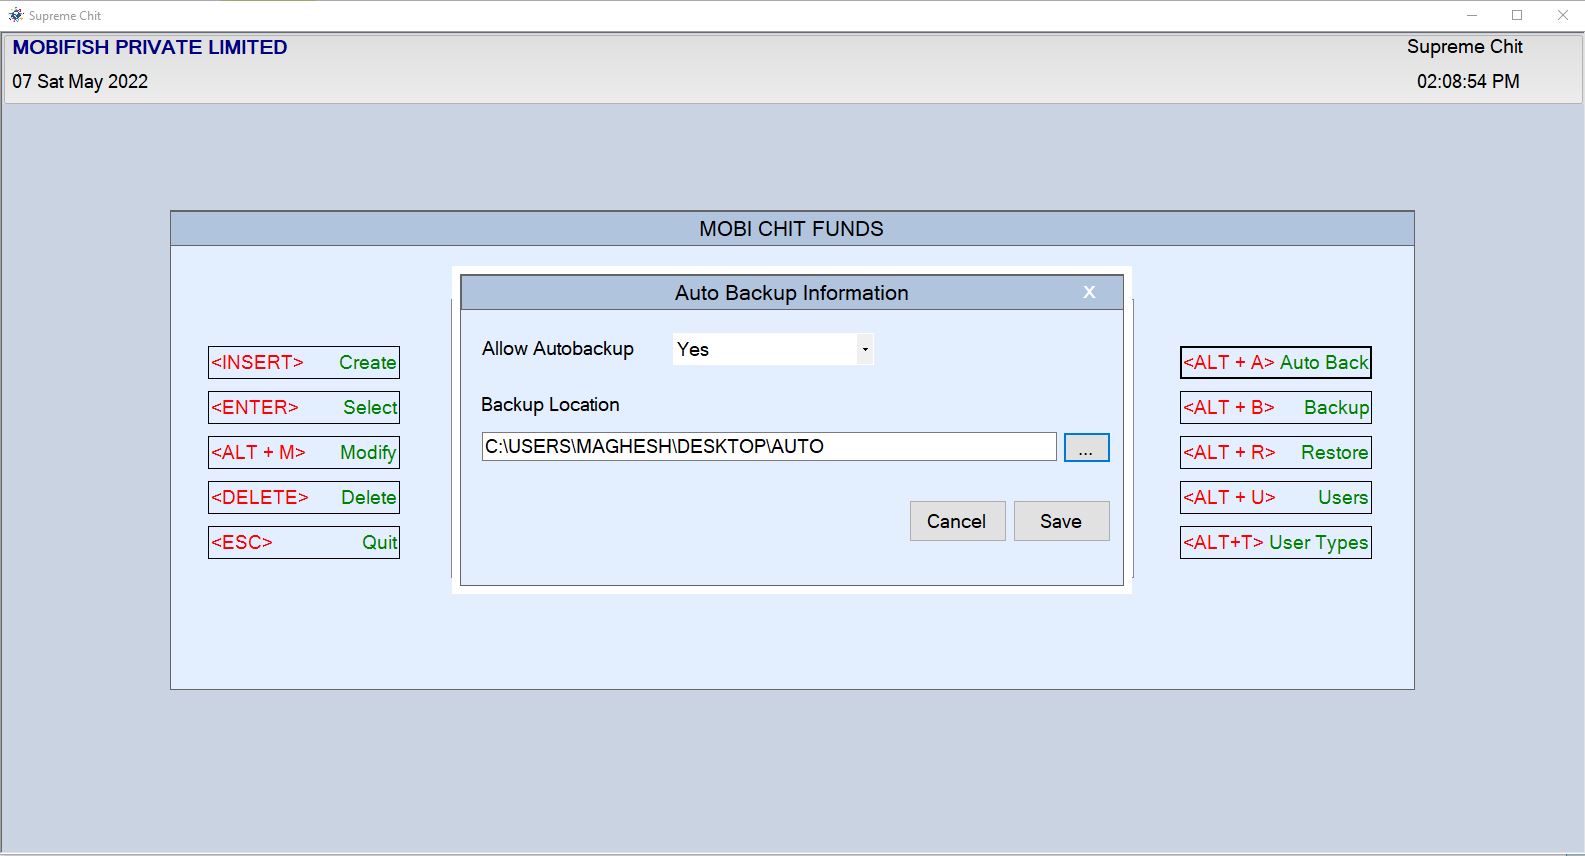
Task: Click the MOBI CHIT FUNDS title bar
Action: [792, 229]
